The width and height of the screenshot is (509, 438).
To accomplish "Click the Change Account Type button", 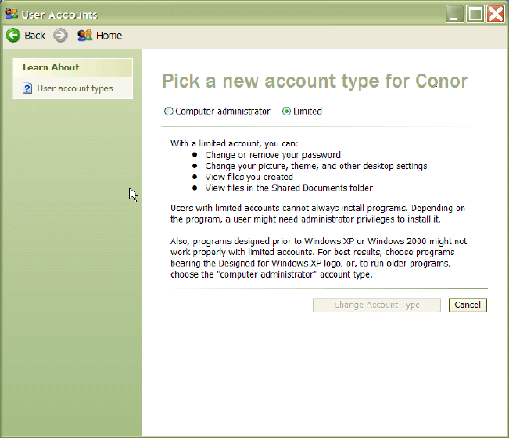I will pyautogui.click(x=377, y=305).
